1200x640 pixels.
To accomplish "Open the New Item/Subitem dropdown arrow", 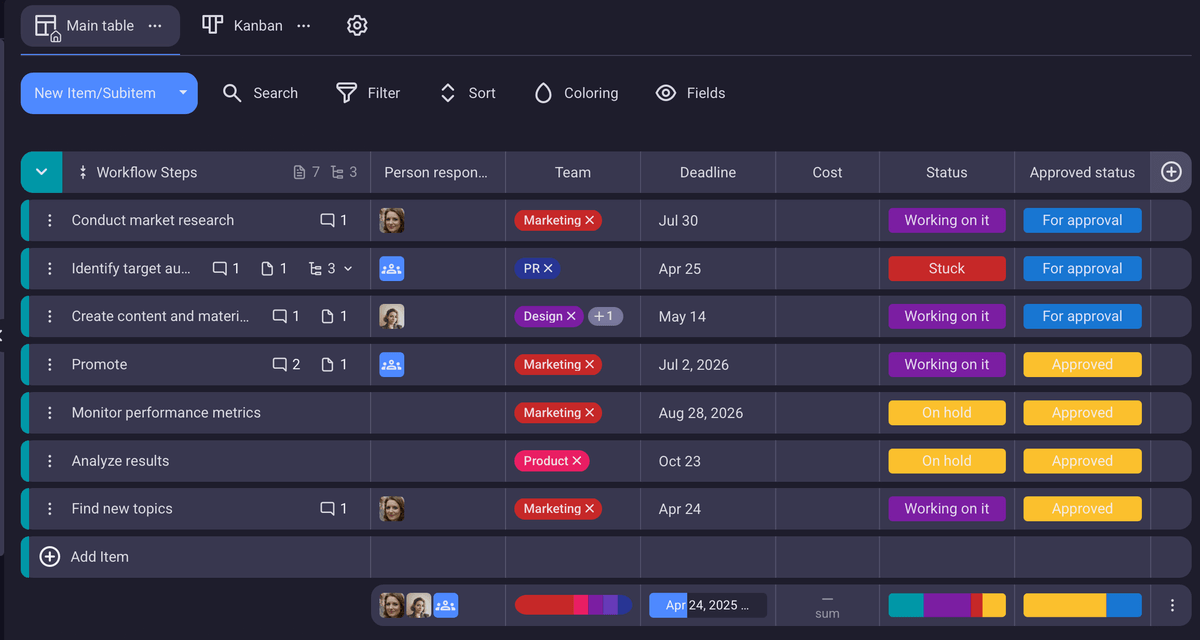I will point(181,93).
